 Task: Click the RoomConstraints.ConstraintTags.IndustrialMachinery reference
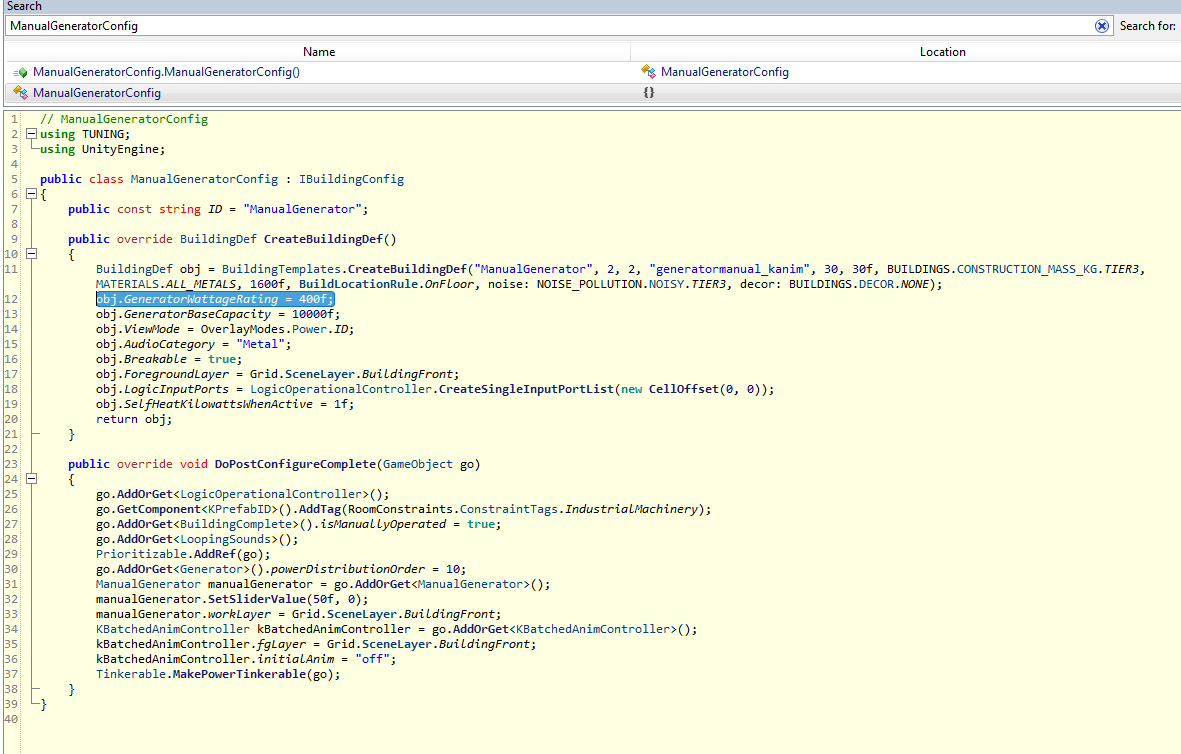[x=523, y=509]
